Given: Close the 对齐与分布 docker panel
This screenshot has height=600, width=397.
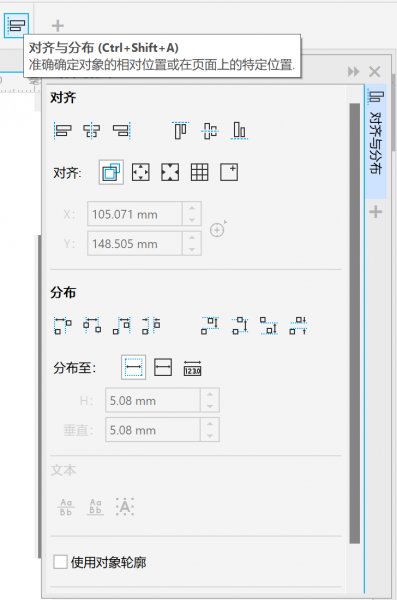Looking at the screenshot, I should (374, 72).
